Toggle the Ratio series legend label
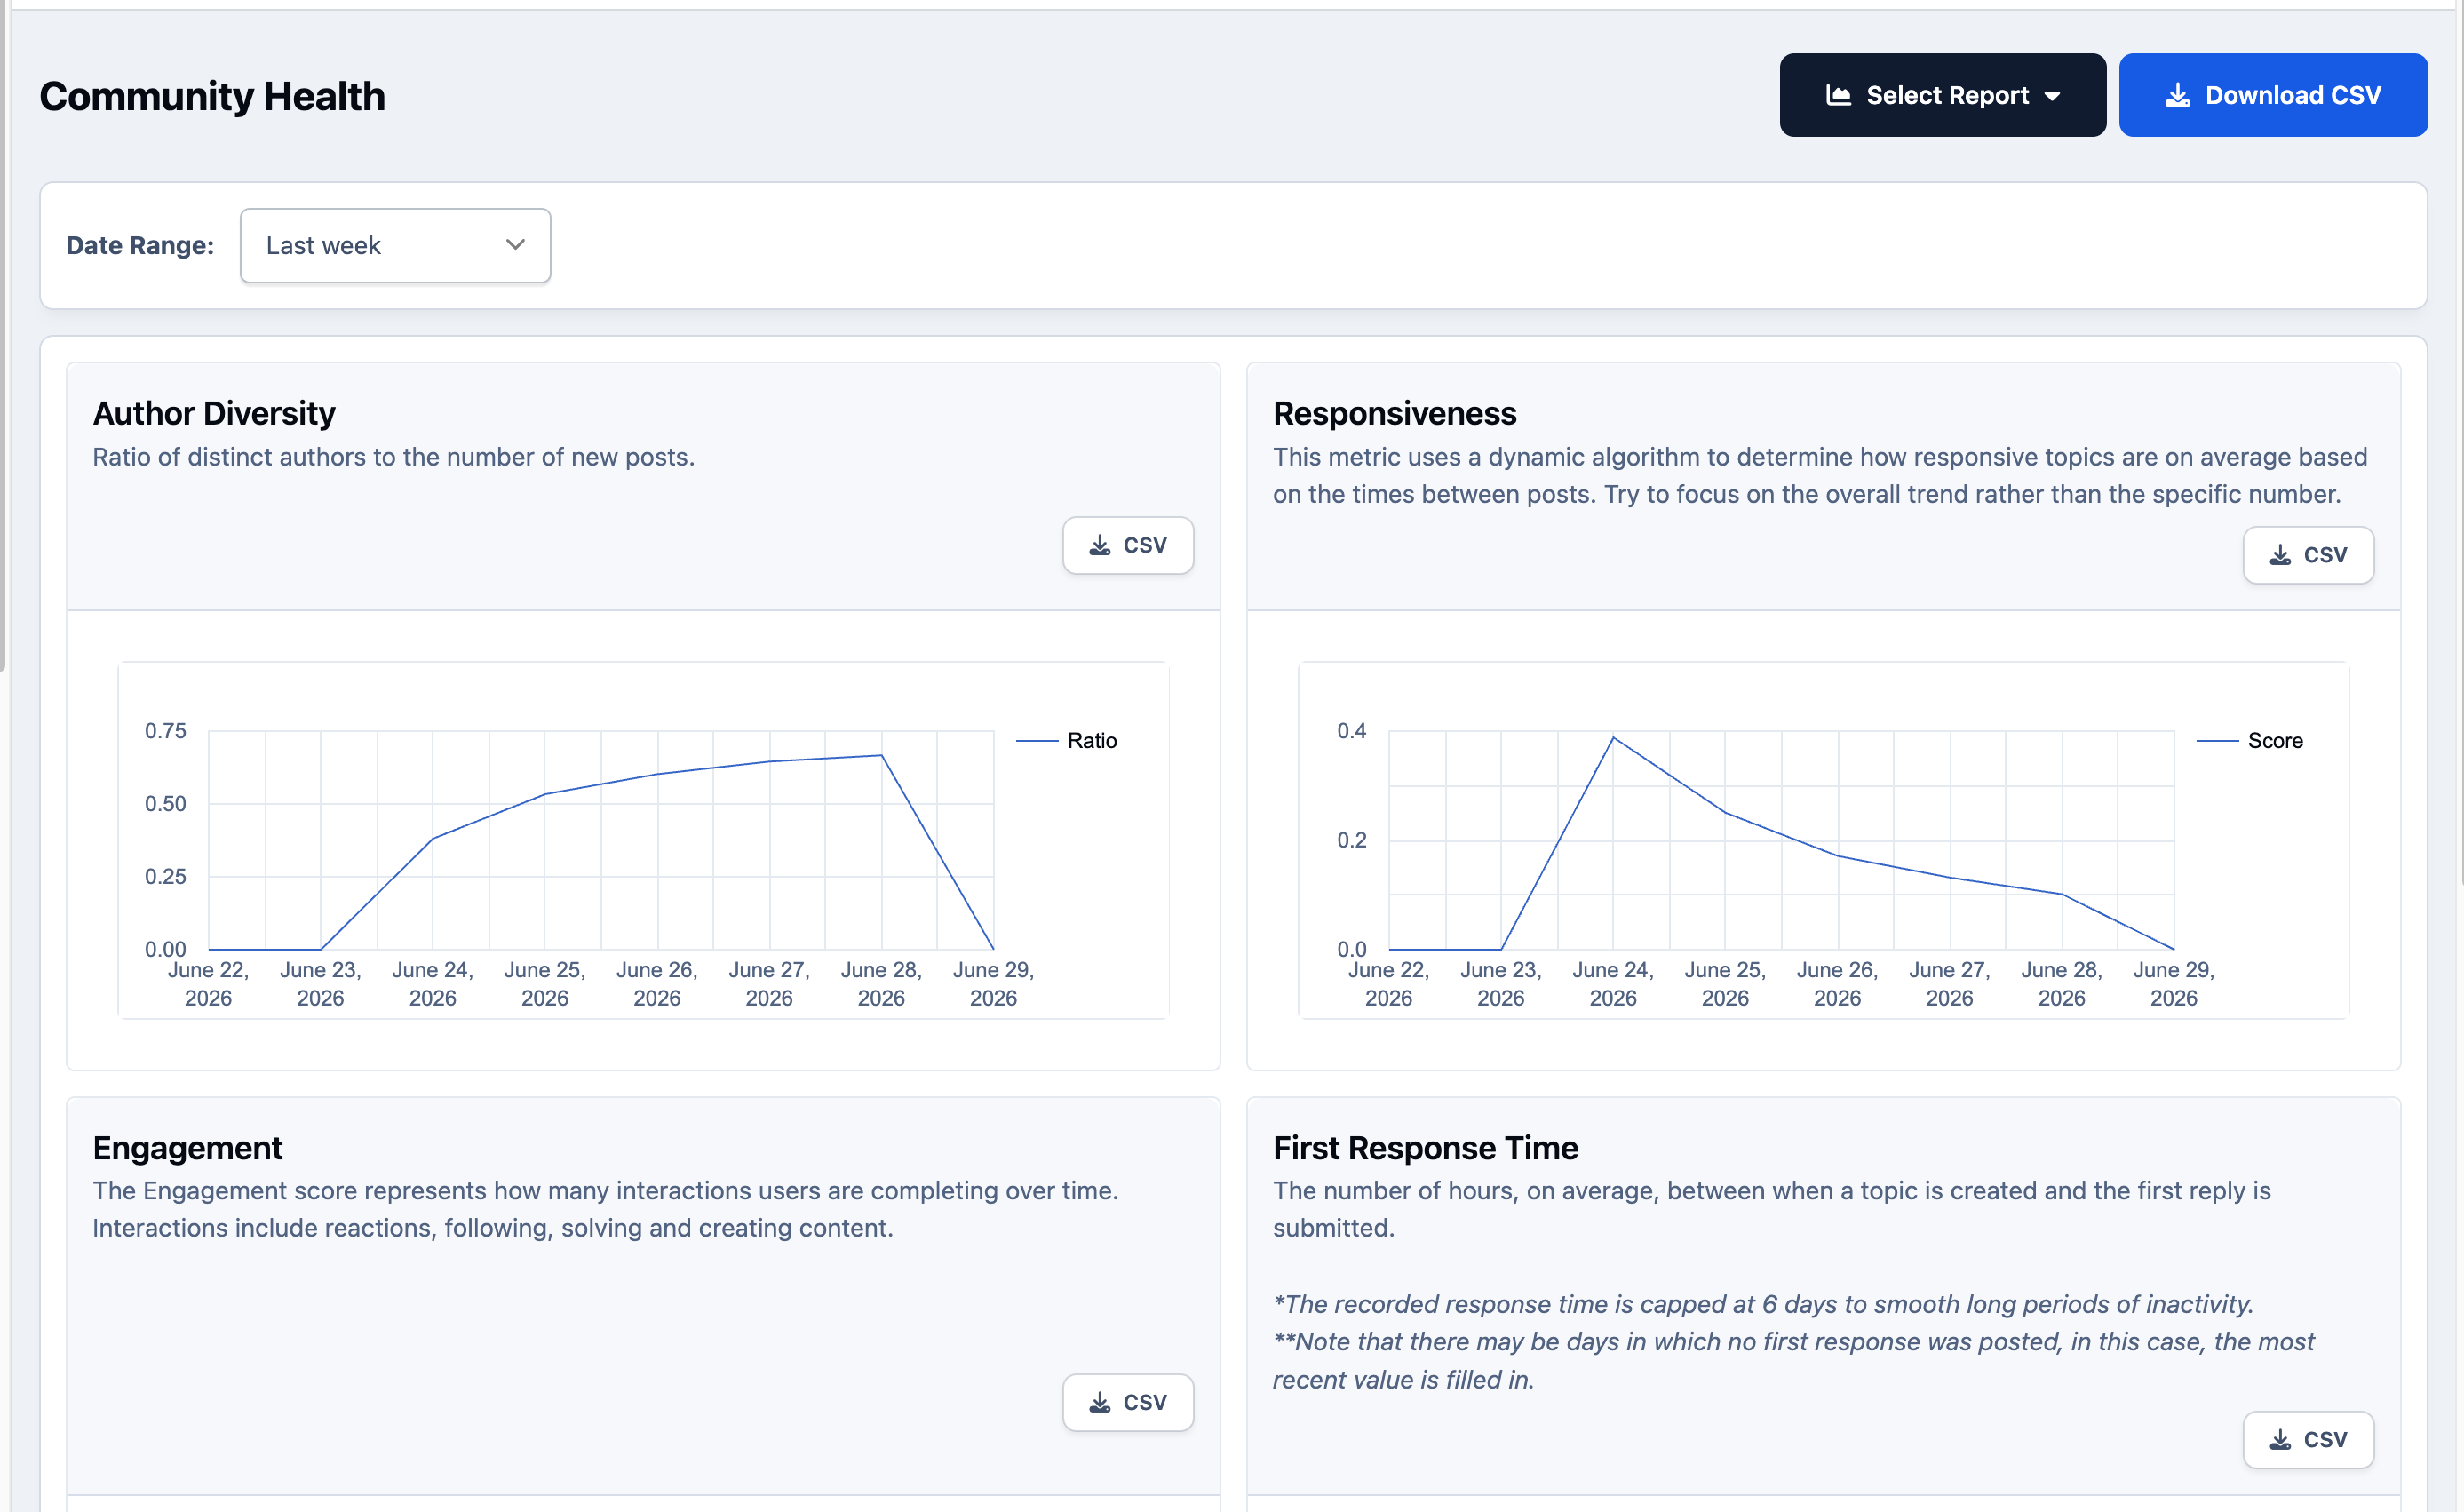 (x=1092, y=741)
